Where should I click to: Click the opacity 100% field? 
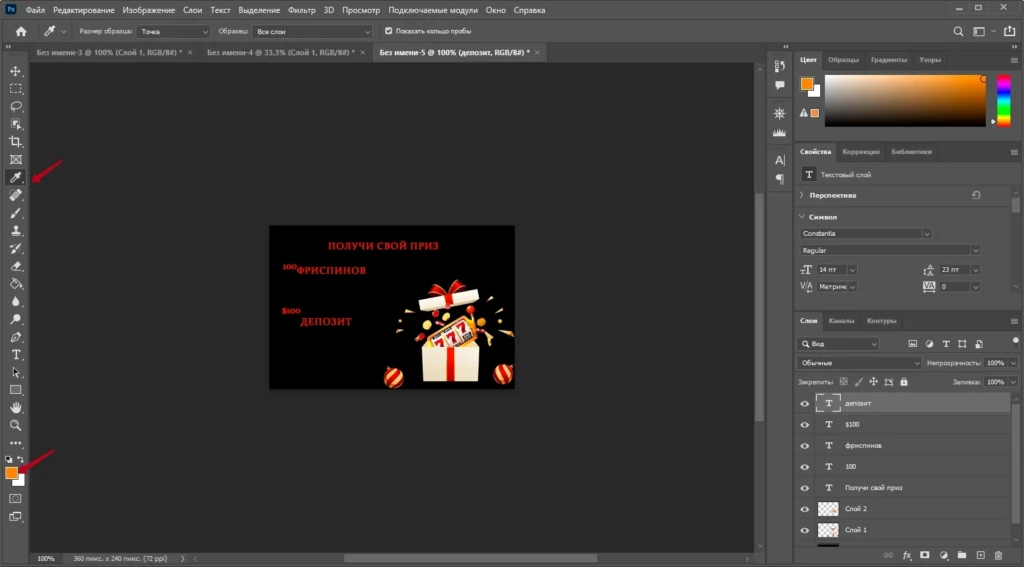tap(995, 363)
